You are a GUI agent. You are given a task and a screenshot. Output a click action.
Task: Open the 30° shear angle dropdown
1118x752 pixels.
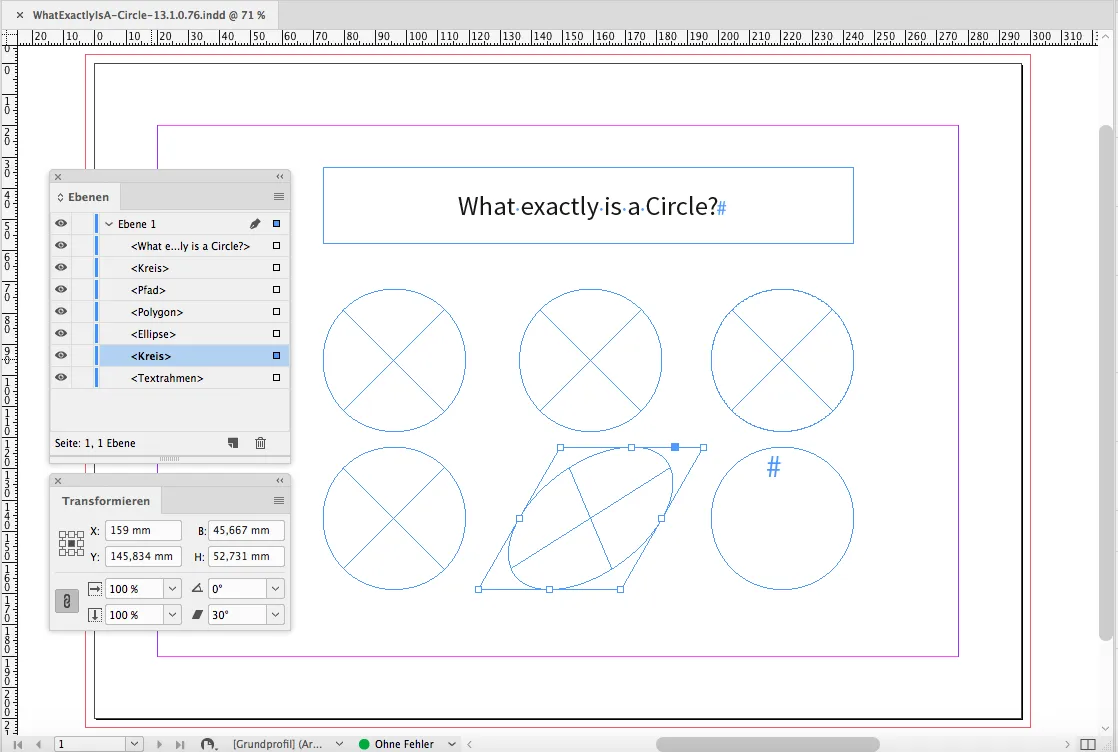(x=273, y=614)
